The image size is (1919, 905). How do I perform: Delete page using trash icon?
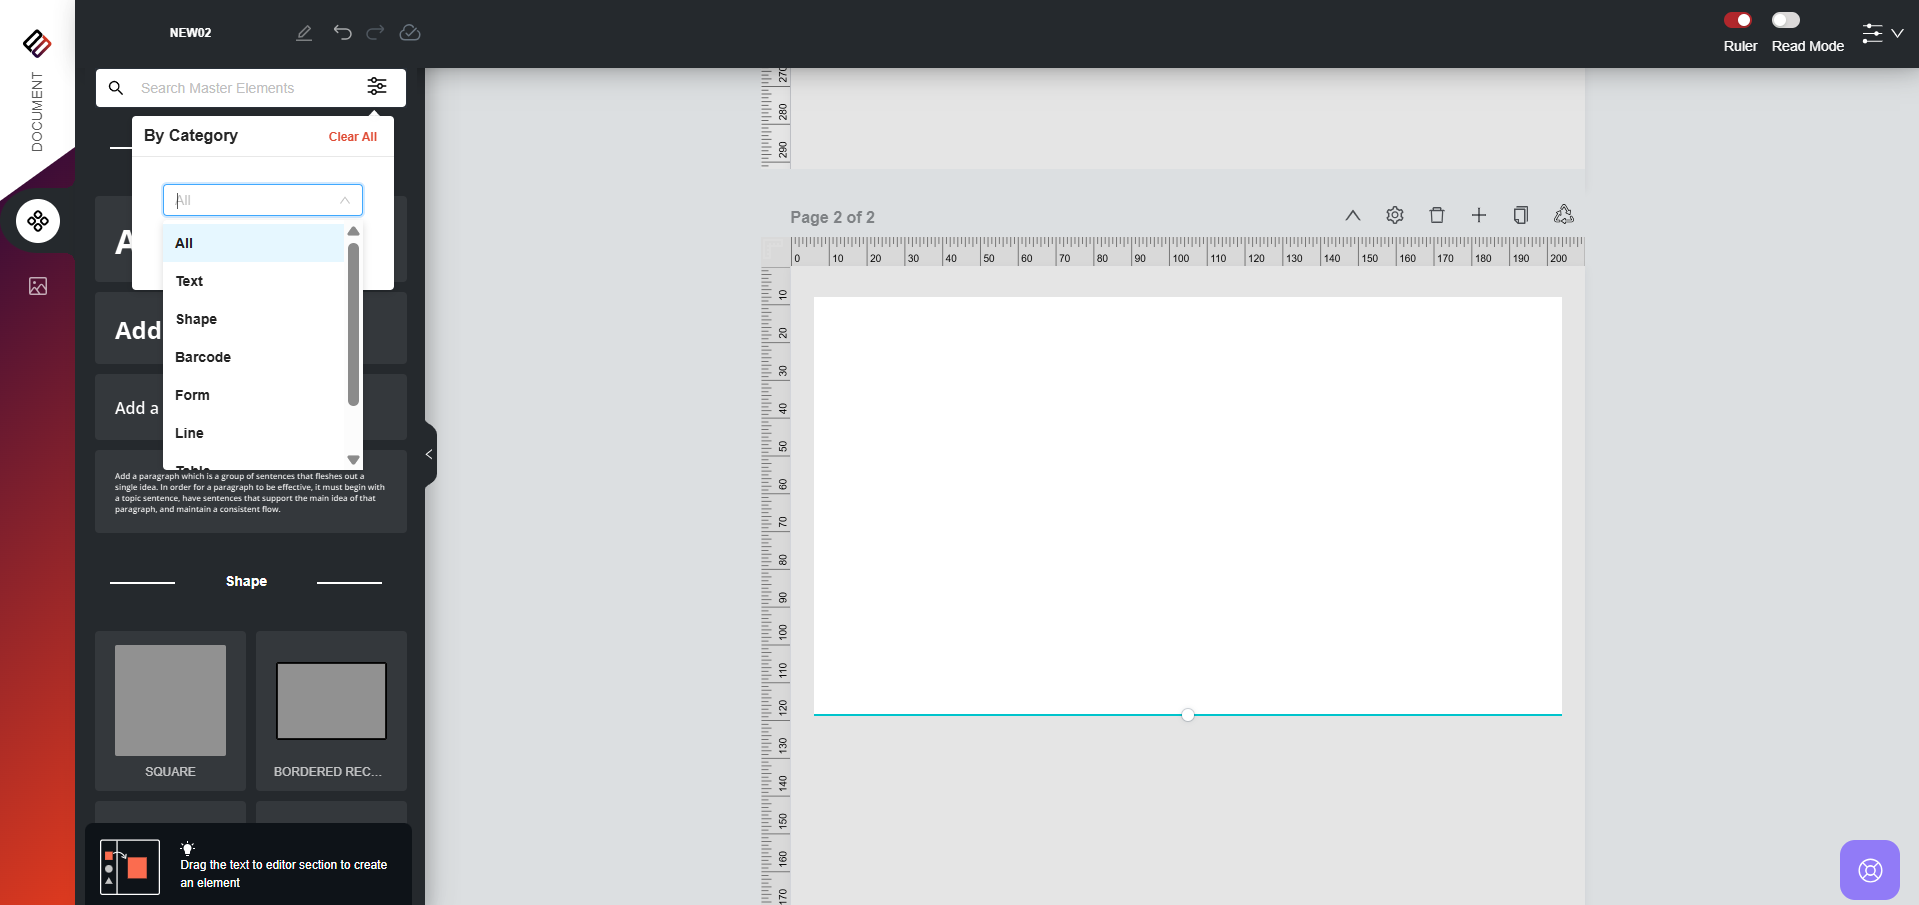1437,215
